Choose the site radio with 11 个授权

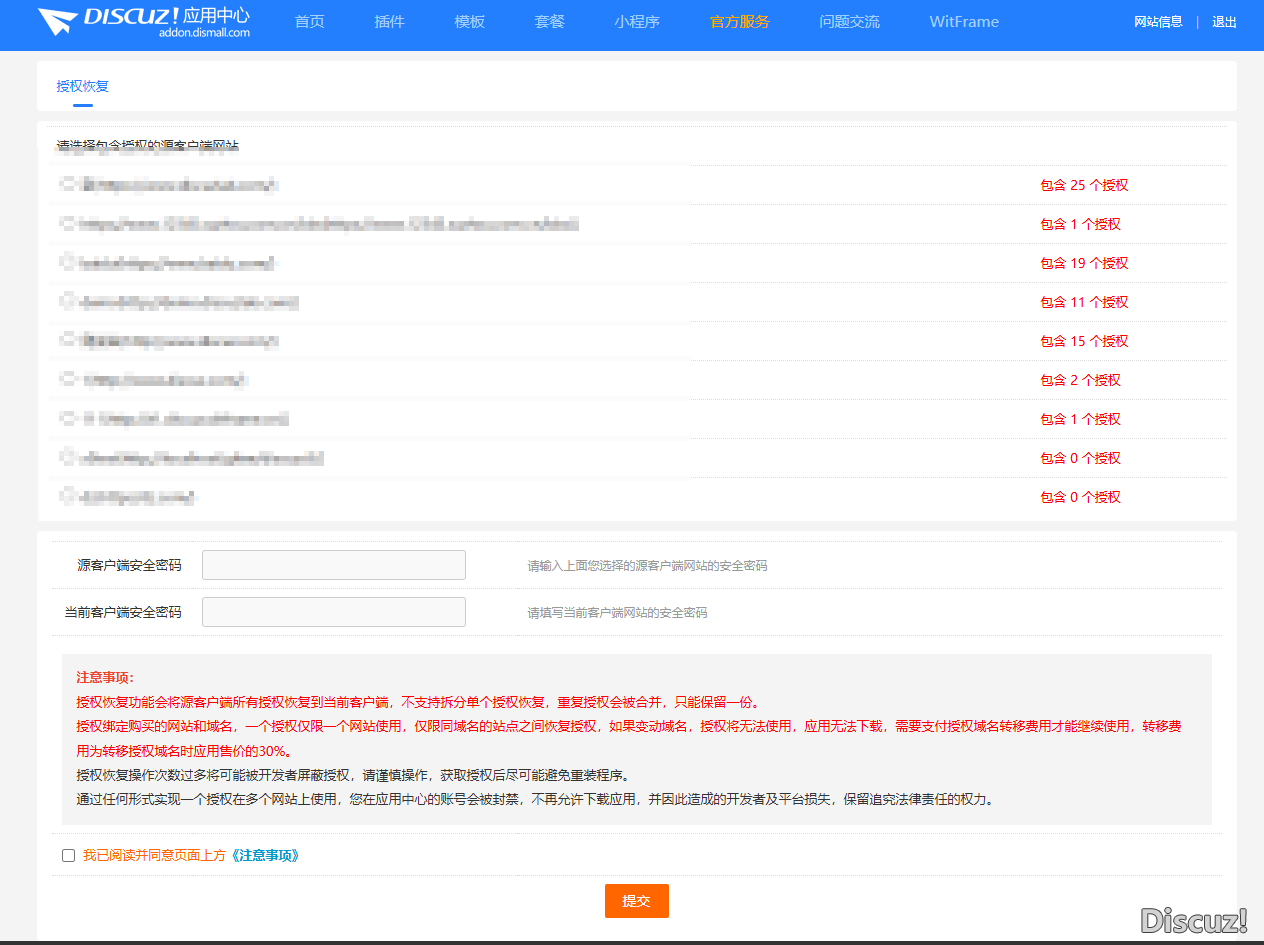68,301
